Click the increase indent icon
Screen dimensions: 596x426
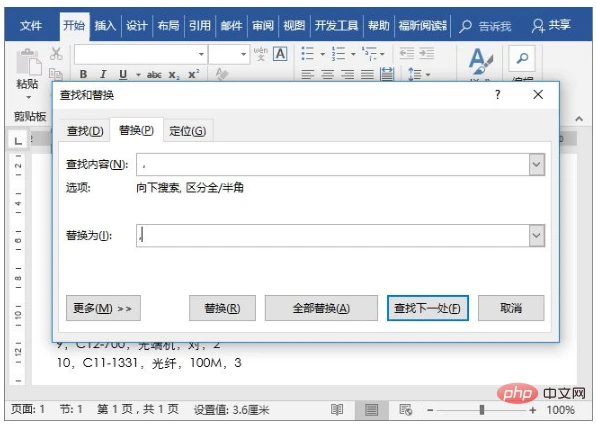click(426, 54)
